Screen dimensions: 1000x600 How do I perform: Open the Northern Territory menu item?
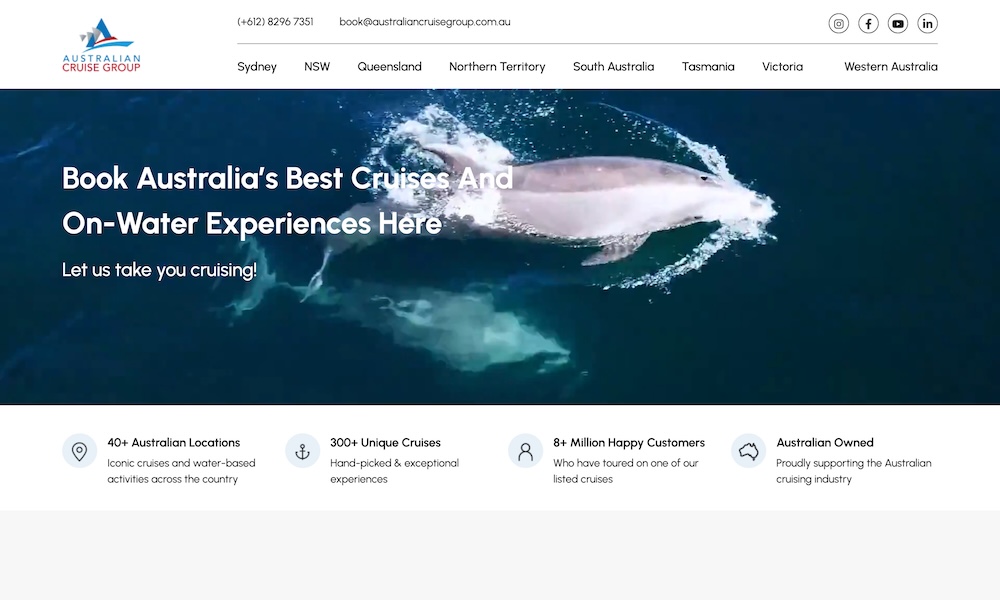pos(497,67)
